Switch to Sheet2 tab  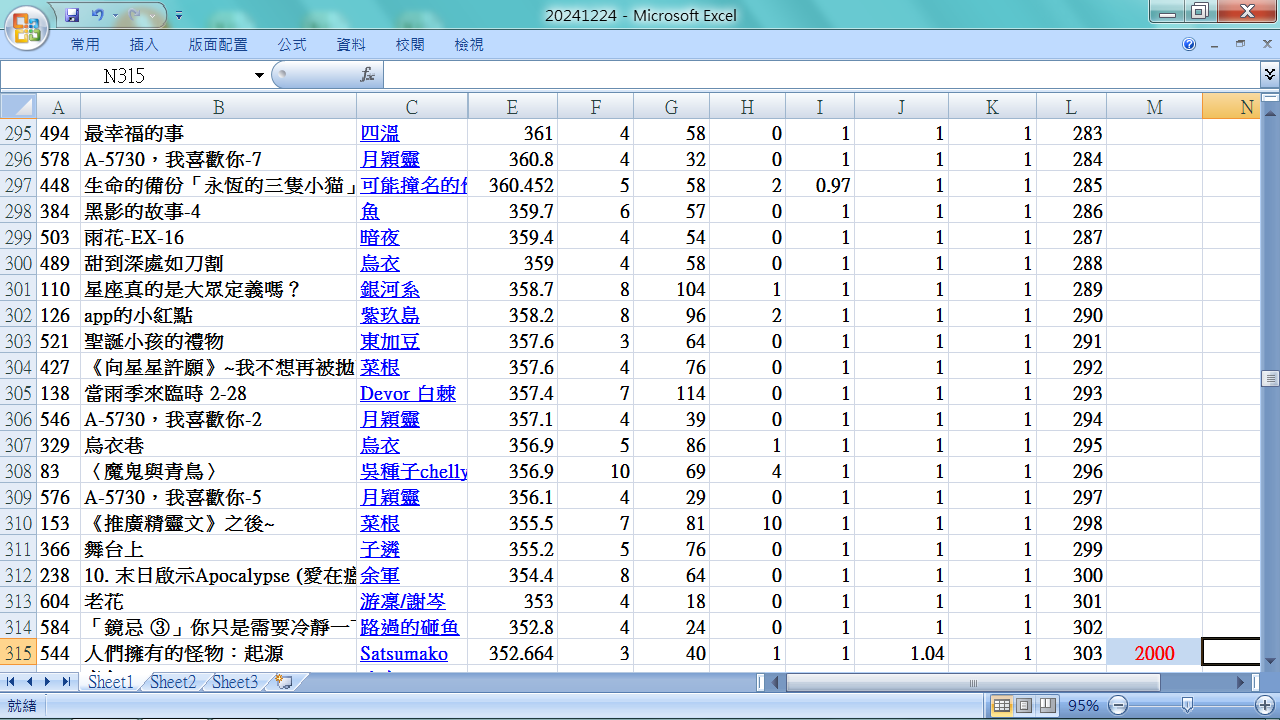(x=172, y=682)
